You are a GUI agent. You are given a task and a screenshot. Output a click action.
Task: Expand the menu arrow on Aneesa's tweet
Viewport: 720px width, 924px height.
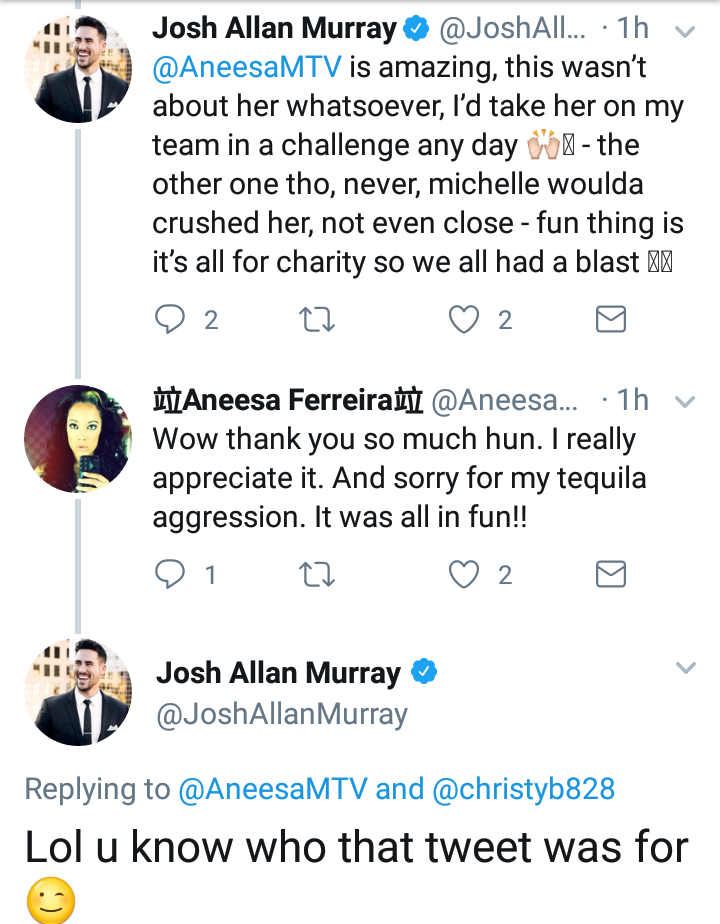pyautogui.click(x=685, y=402)
